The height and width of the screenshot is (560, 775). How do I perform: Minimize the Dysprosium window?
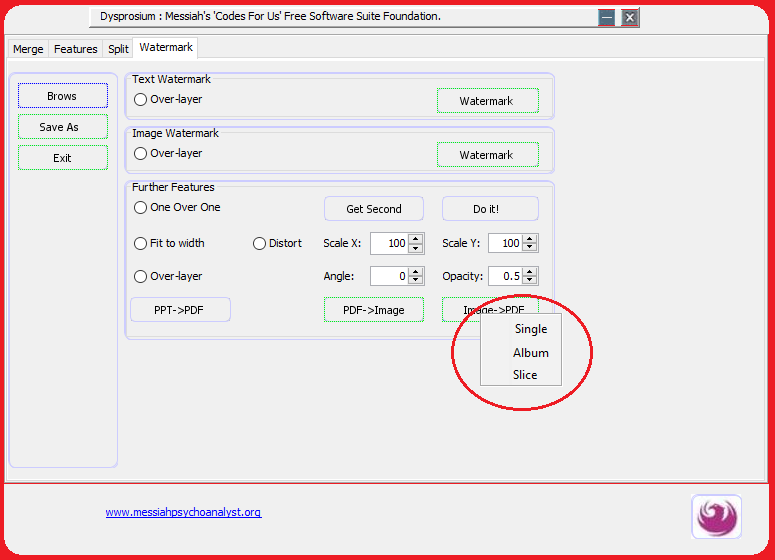[x=606, y=18]
